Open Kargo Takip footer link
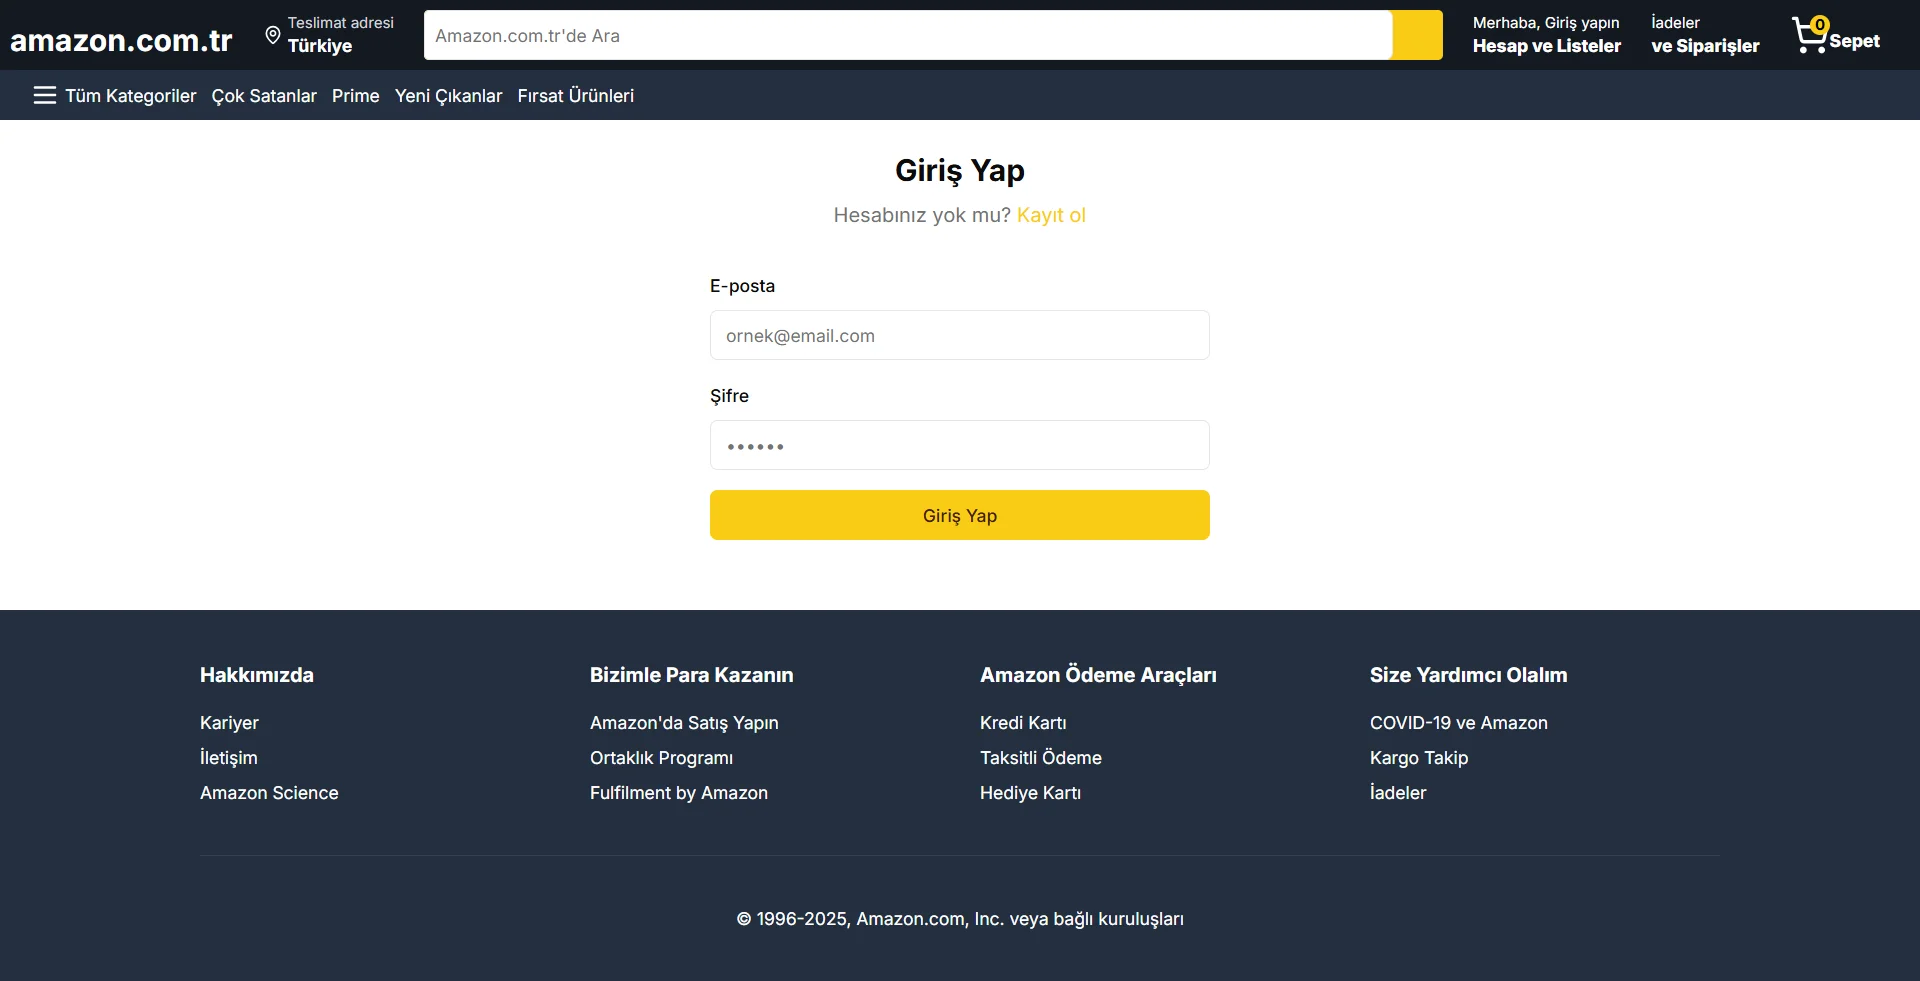Viewport: 1920px width, 981px height. 1419,758
